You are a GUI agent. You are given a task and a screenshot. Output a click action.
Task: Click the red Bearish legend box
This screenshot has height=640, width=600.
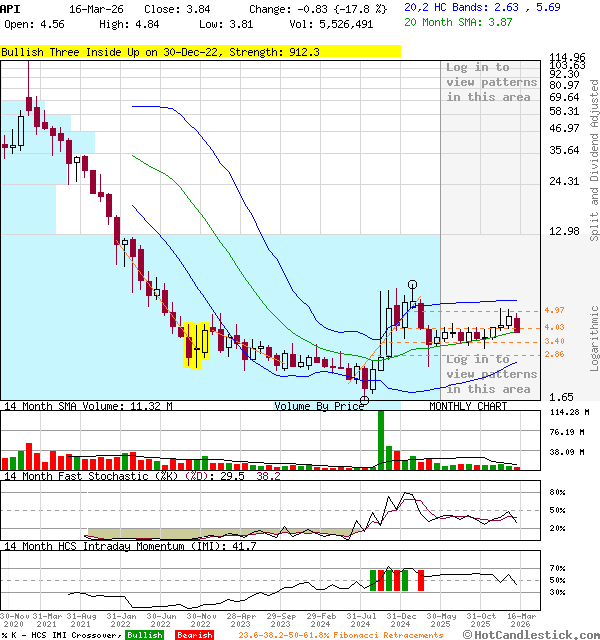pos(194,635)
